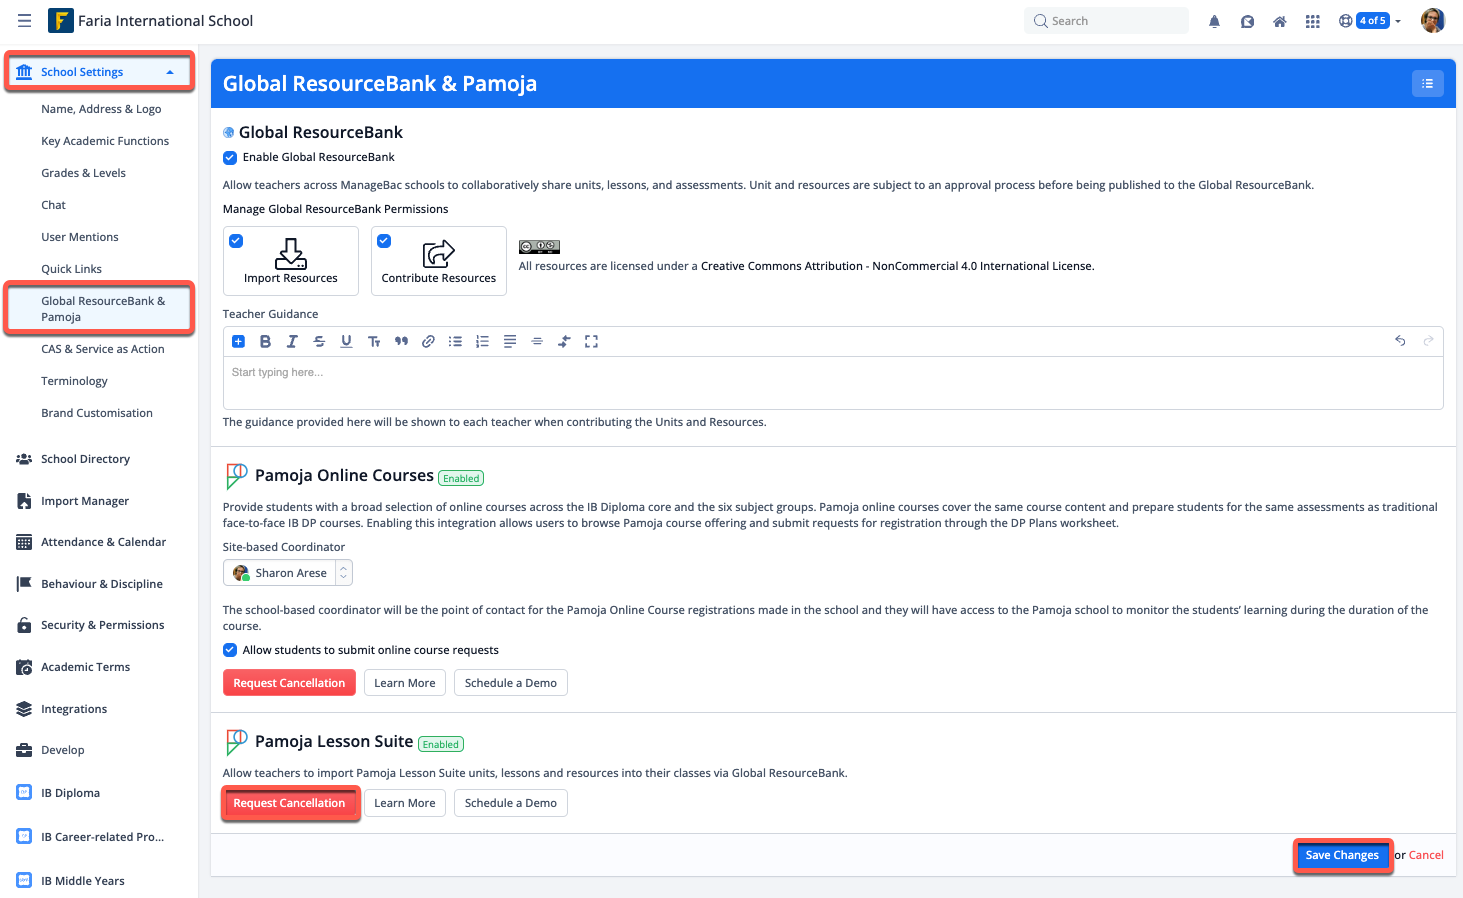Click Save Changes button
This screenshot has width=1463, height=898.
coord(1342,855)
